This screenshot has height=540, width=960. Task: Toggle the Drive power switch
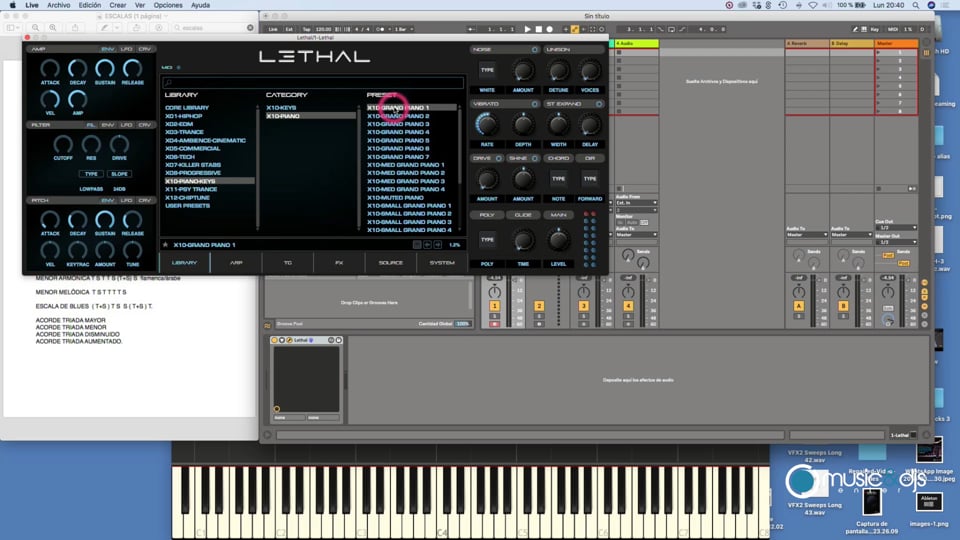499,159
